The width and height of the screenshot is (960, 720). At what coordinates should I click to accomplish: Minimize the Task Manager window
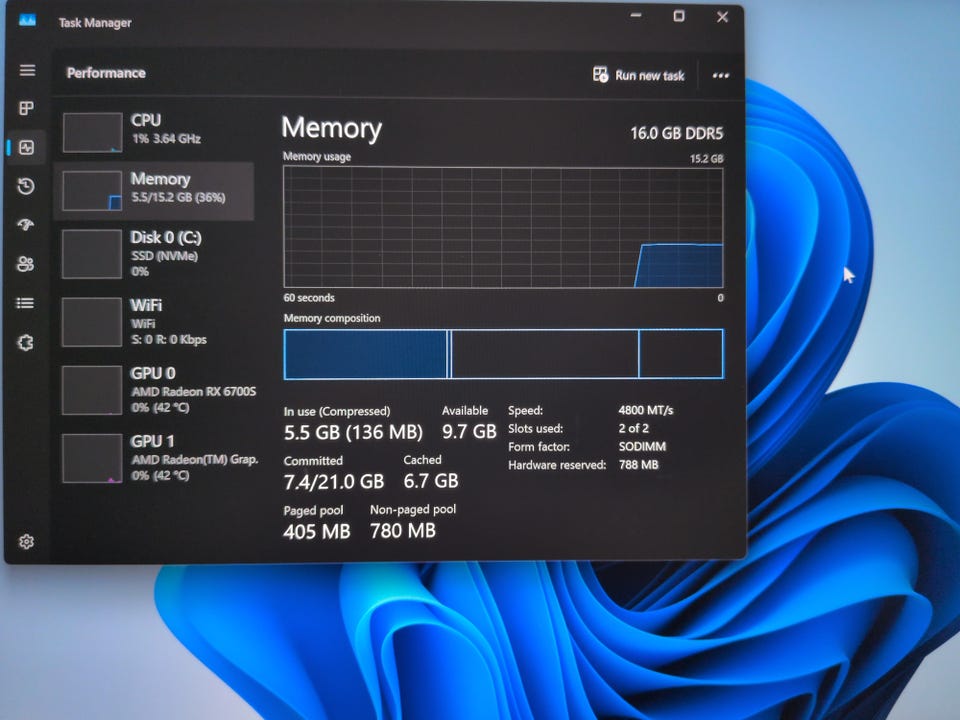pos(636,16)
